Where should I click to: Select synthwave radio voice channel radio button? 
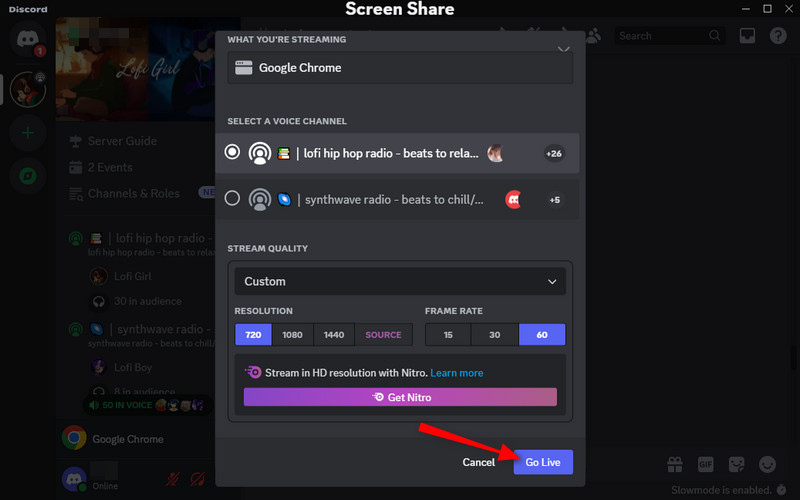coord(232,198)
